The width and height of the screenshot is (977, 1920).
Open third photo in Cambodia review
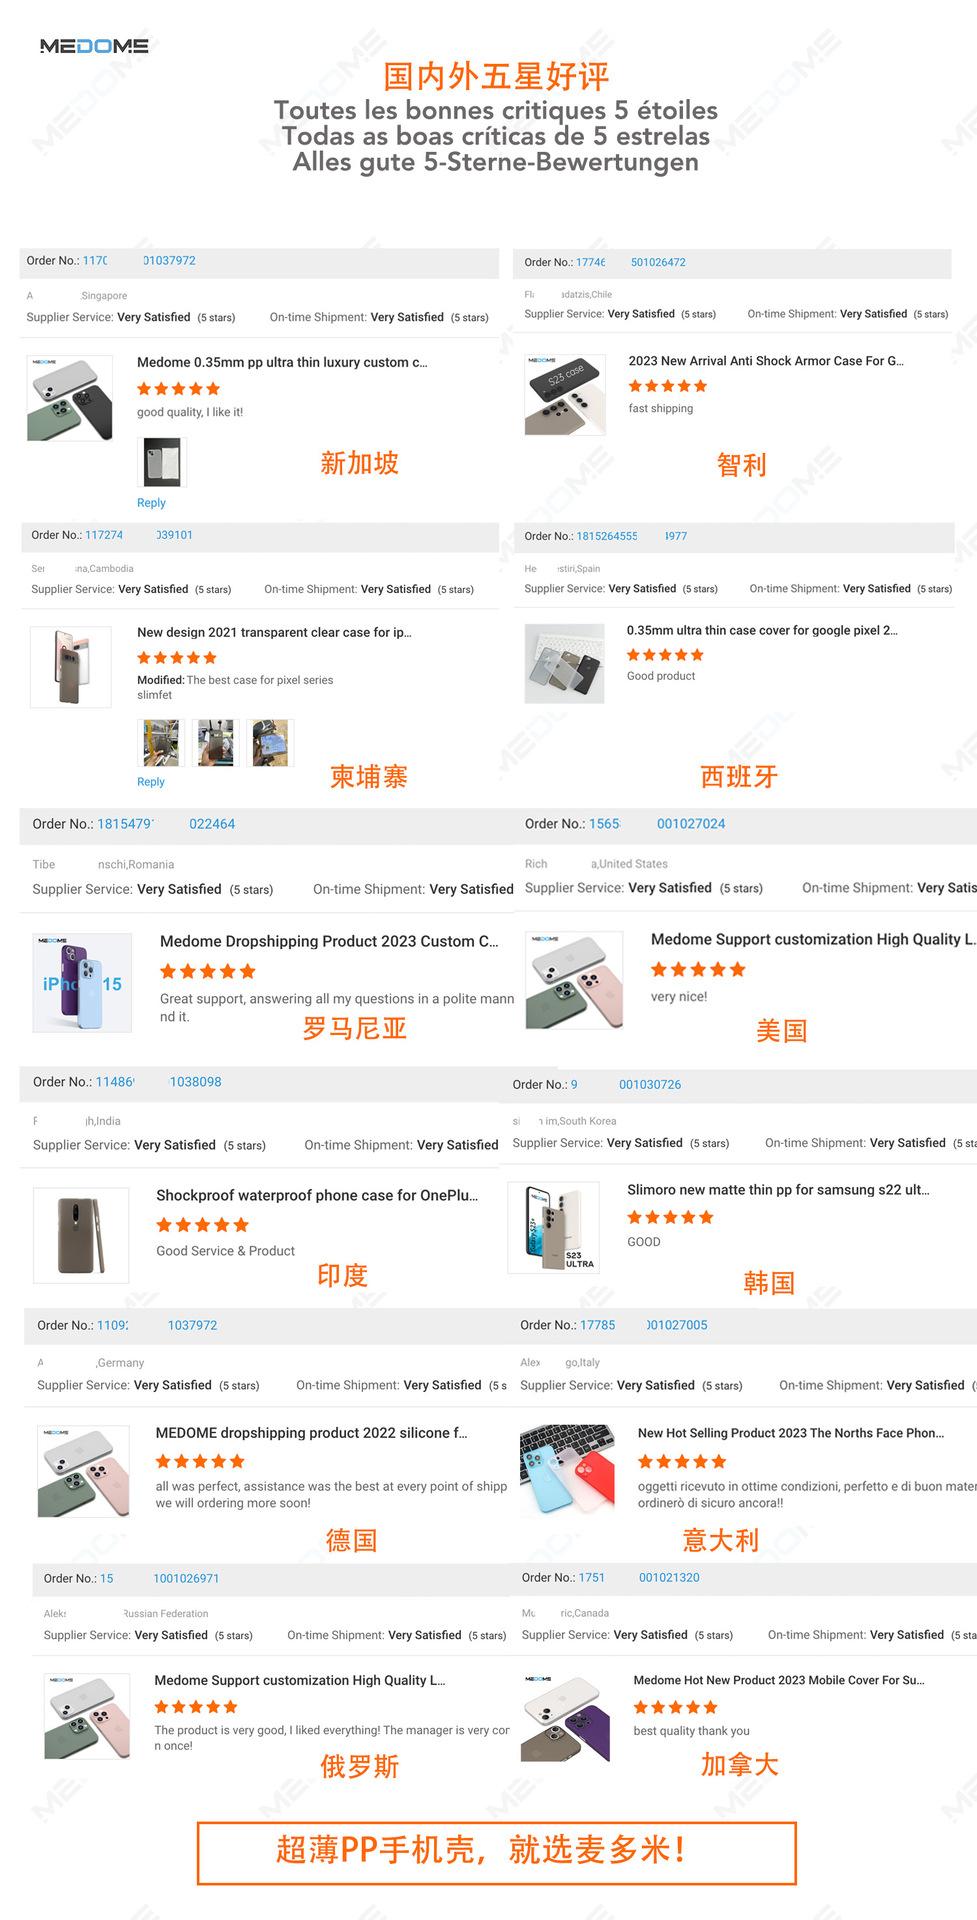coord(270,743)
